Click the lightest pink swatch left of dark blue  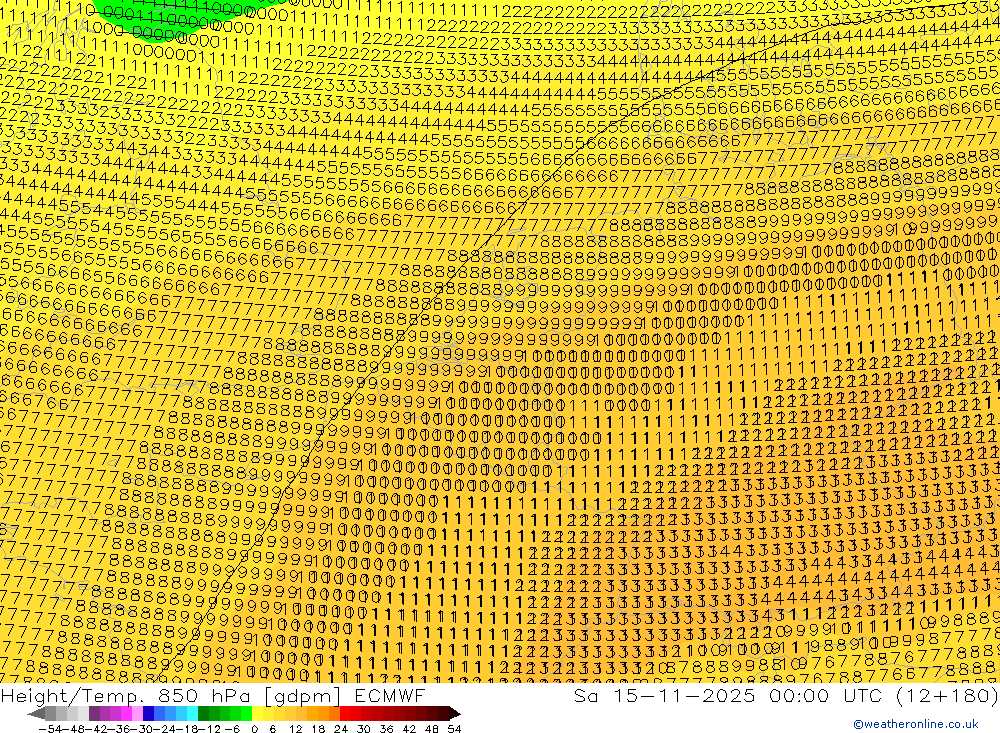tap(137, 714)
